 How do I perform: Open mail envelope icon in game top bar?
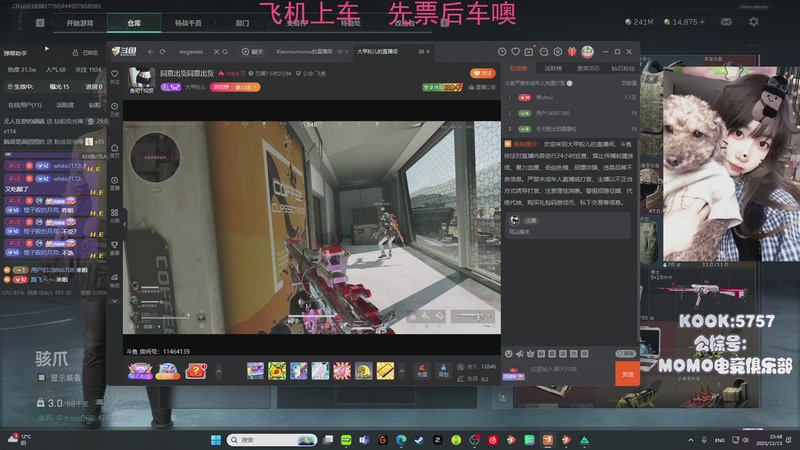726,22
